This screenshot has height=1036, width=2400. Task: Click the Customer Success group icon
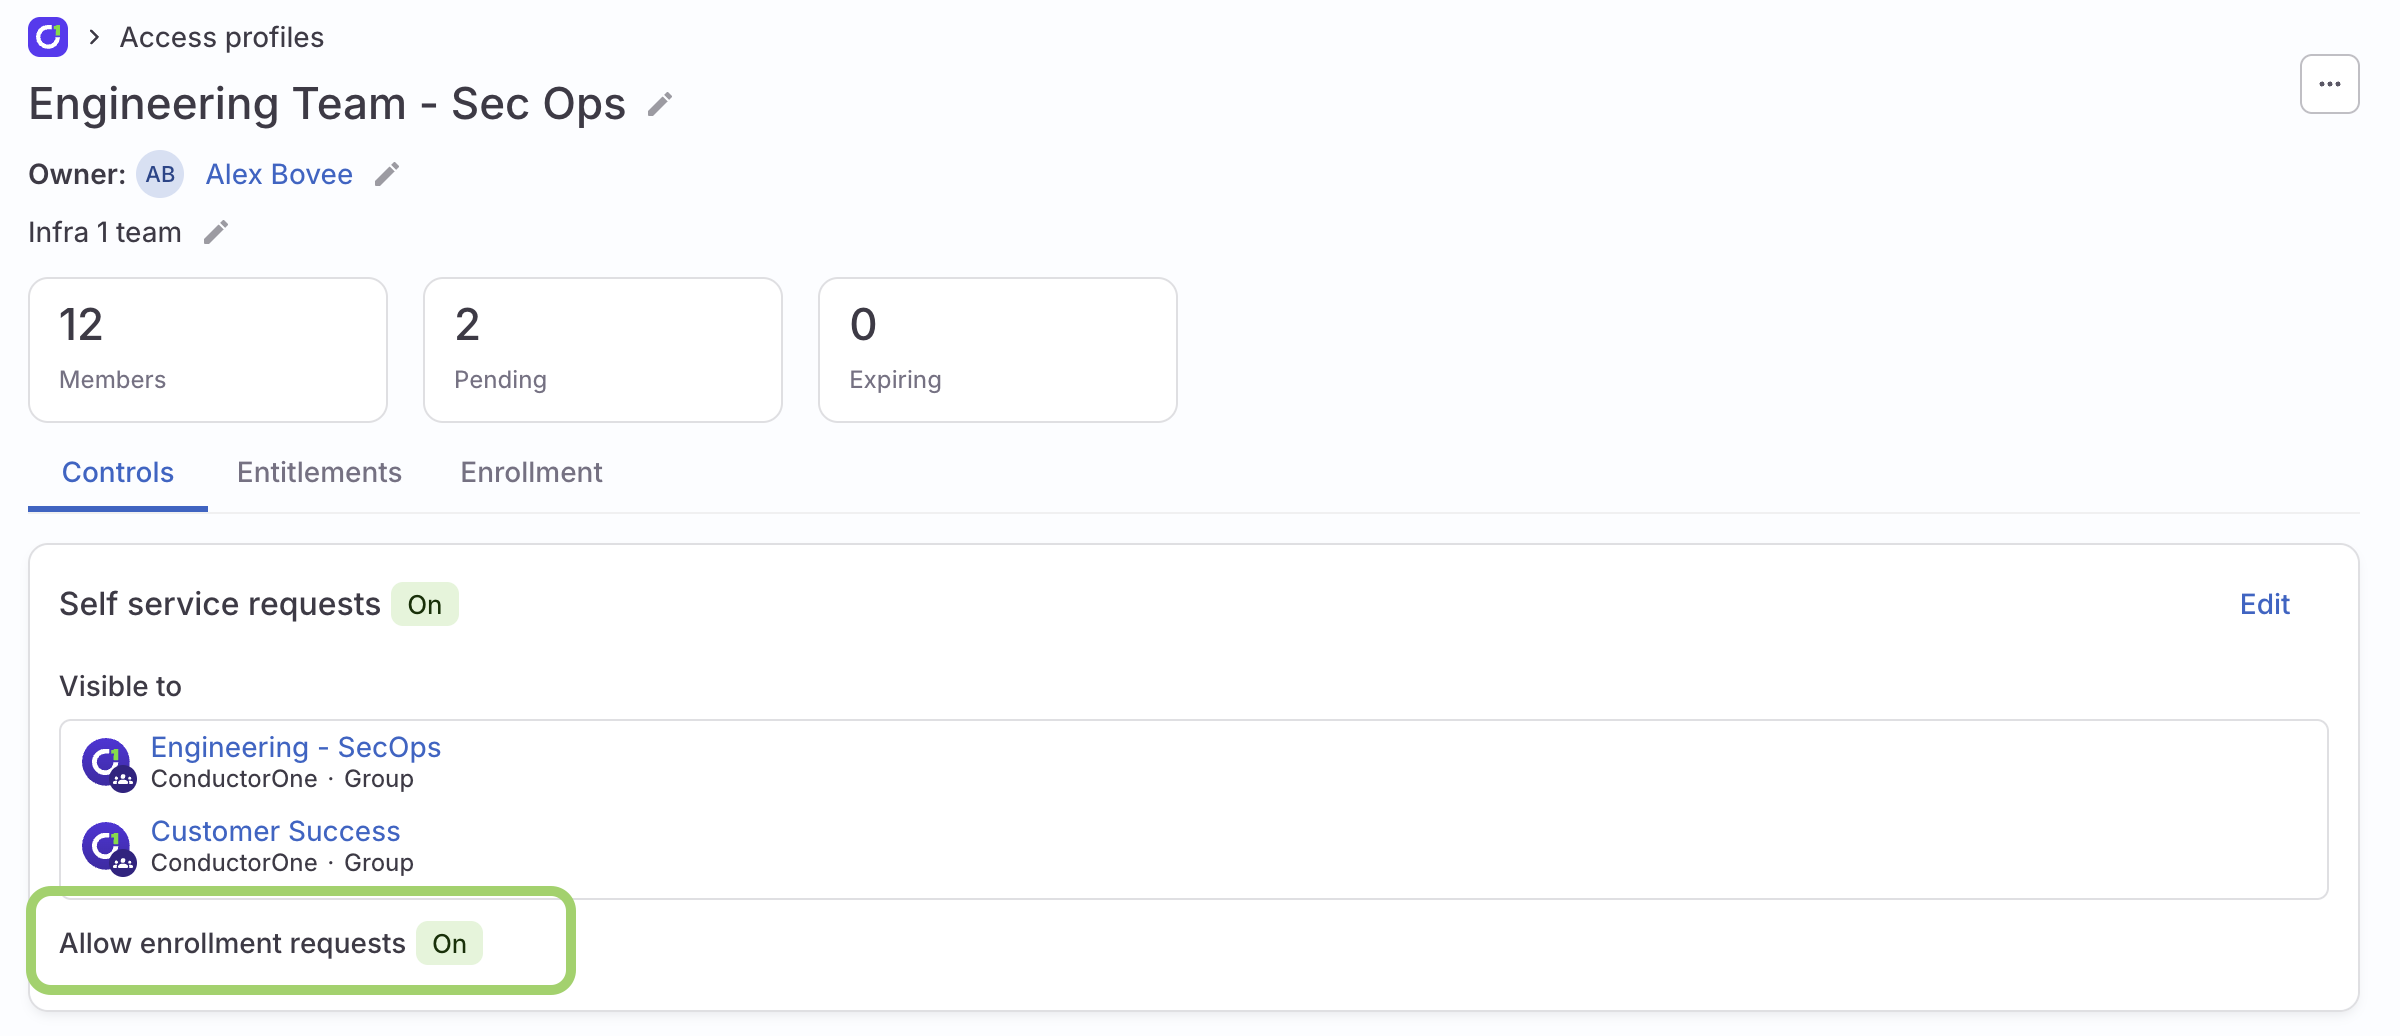tap(107, 846)
